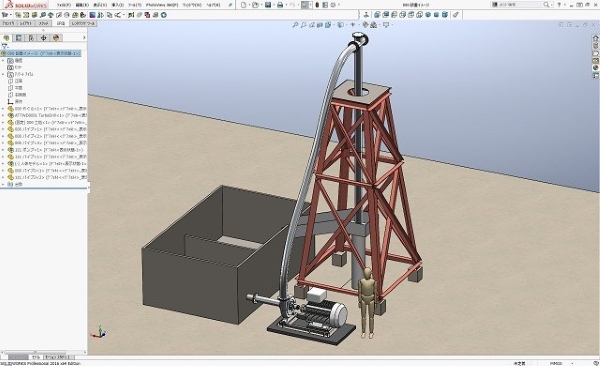Open the DisplayManager color sphere tab
The image size is (600, 366).
click(x=56, y=38)
